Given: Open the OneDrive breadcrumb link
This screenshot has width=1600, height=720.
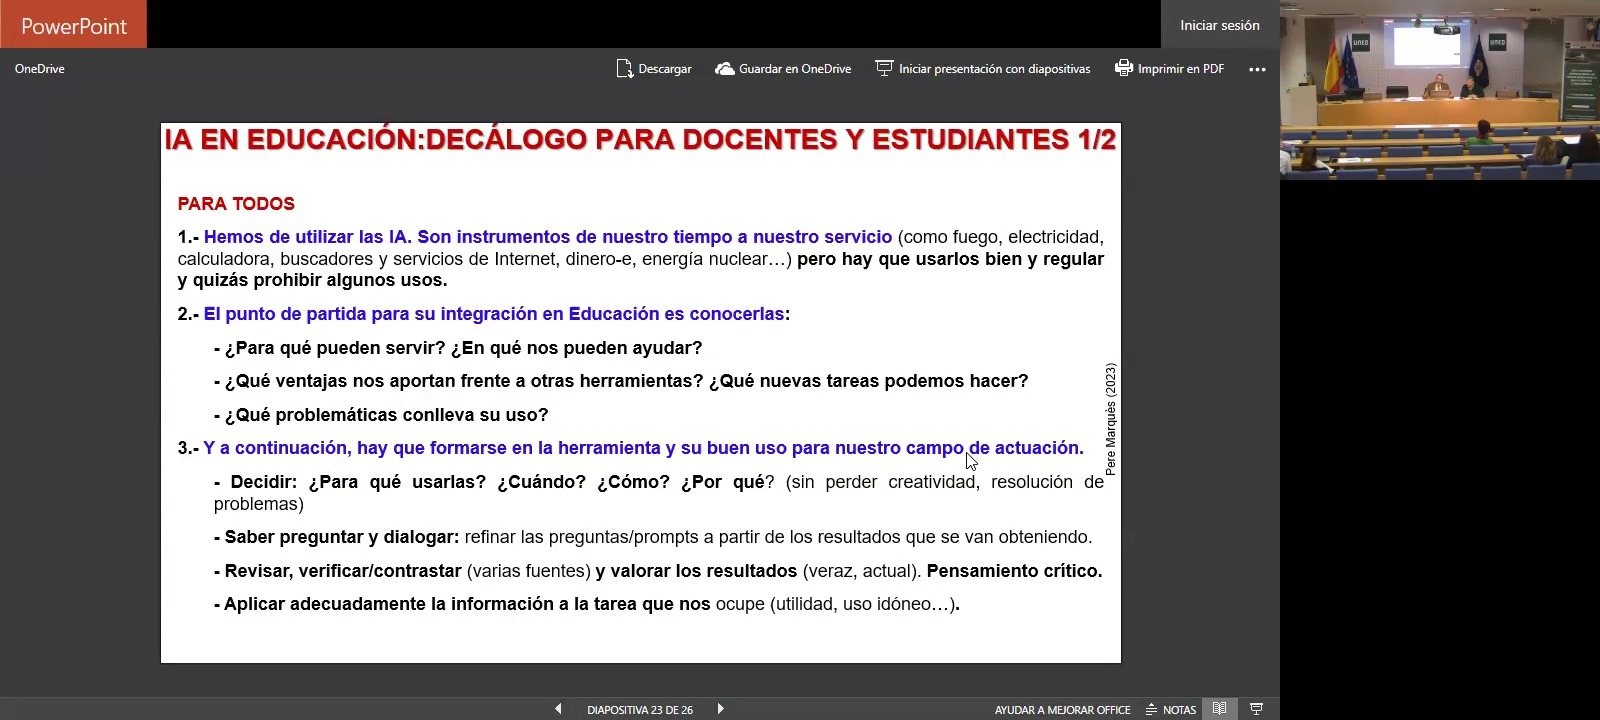Looking at the screenshot, I should 40,69.
